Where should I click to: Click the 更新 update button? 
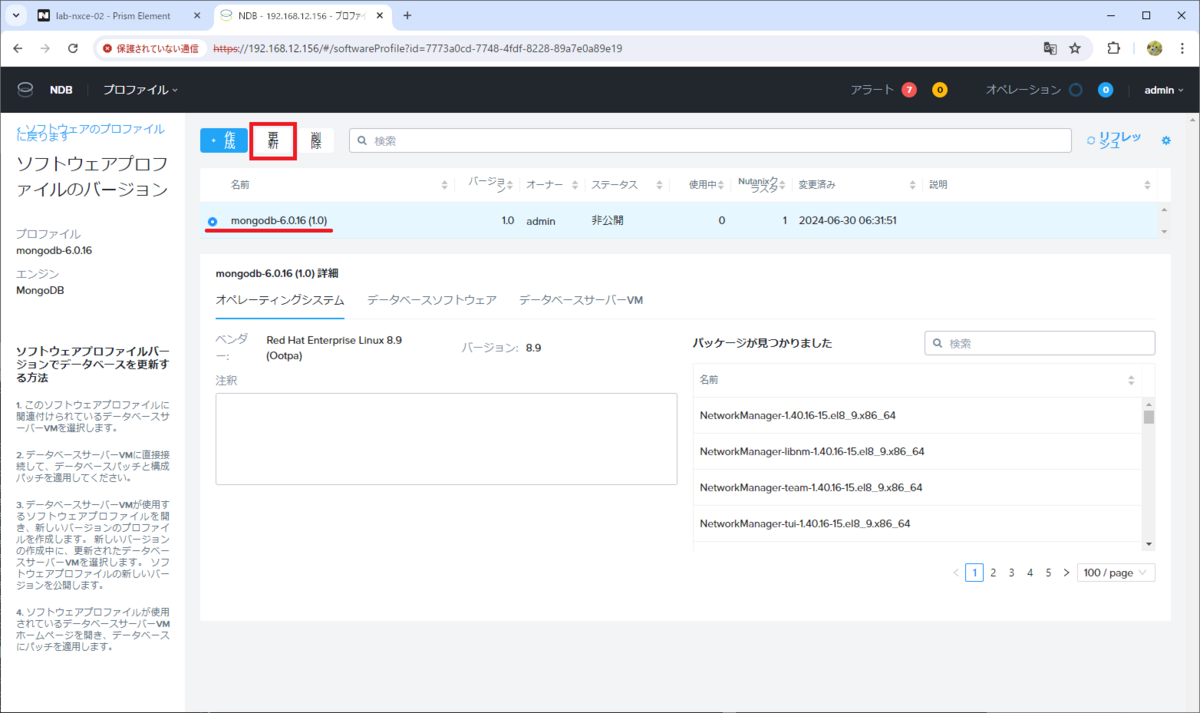coord(273,141)
